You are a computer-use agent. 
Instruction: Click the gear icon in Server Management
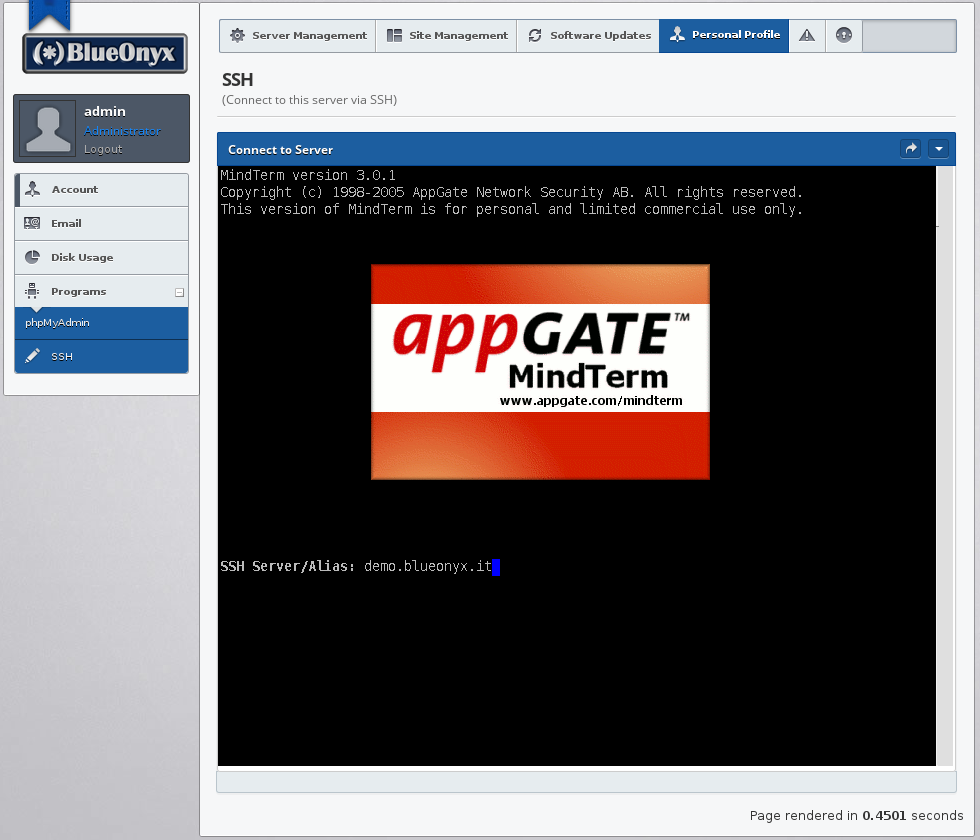[238, 36]
